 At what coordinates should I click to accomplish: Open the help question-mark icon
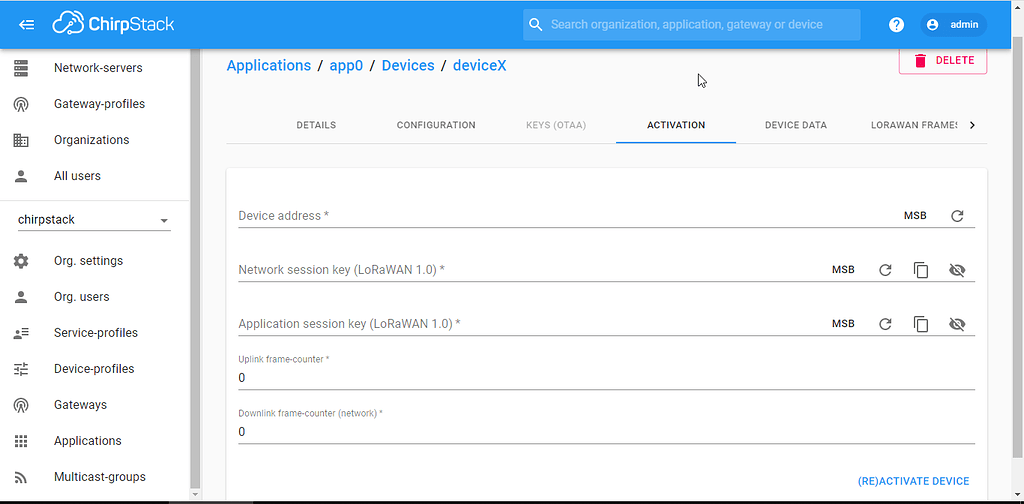[897, 25]
